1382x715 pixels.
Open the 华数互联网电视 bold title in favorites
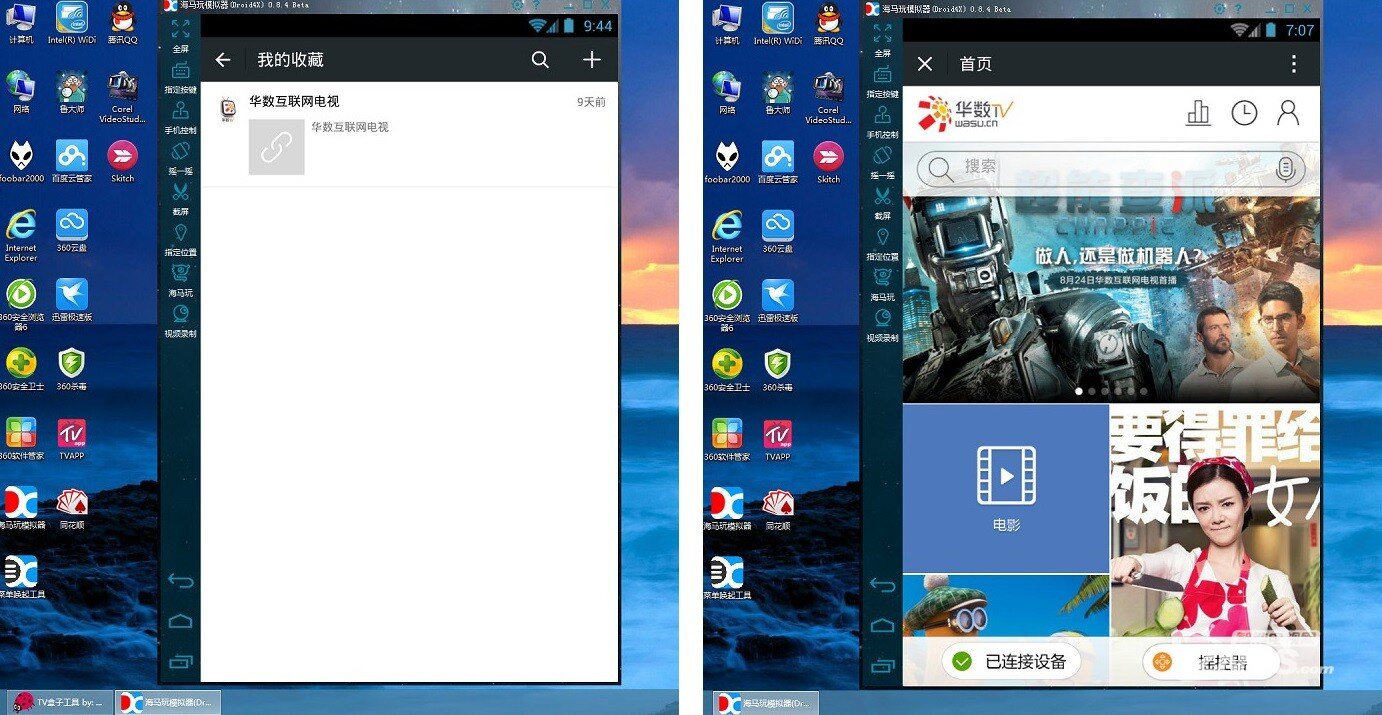pos(294,101)
